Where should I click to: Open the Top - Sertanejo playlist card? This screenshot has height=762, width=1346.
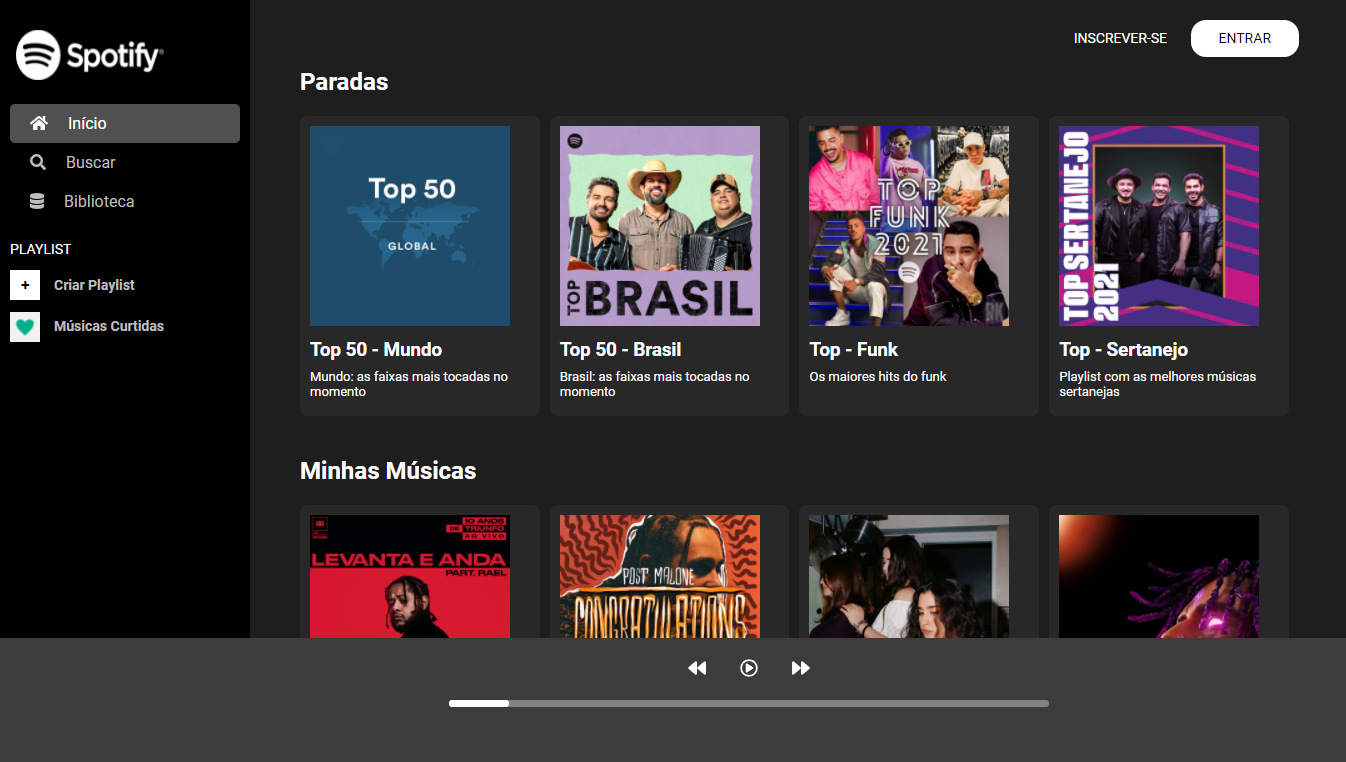(x=1158, y=225)
